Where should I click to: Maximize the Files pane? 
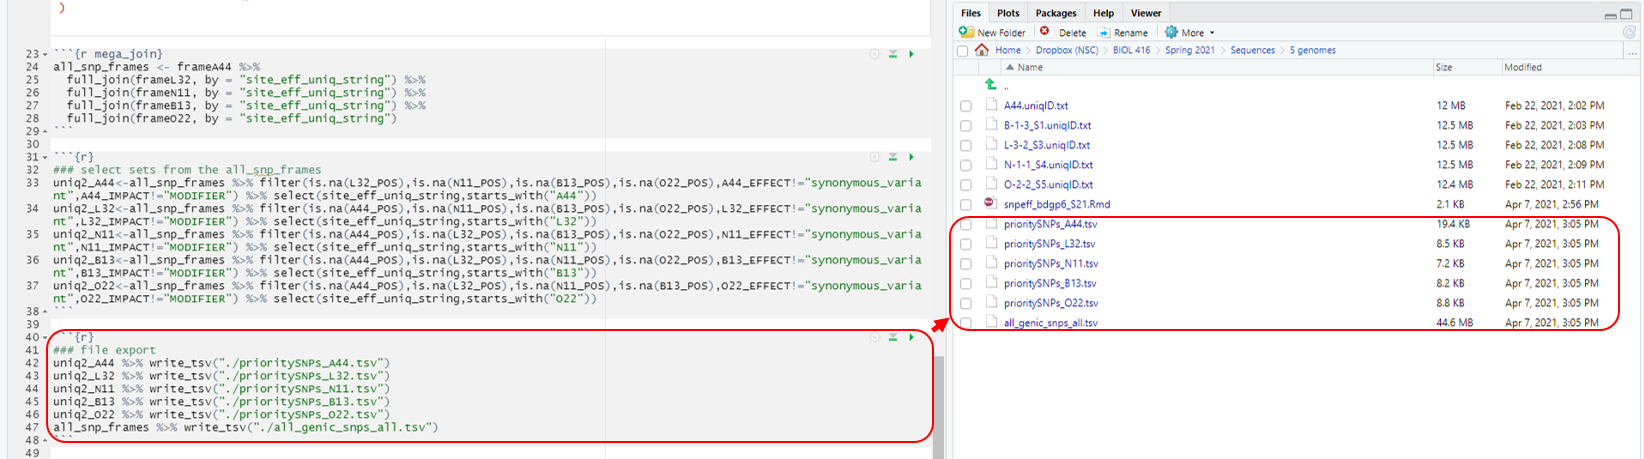coord(1626,14)
